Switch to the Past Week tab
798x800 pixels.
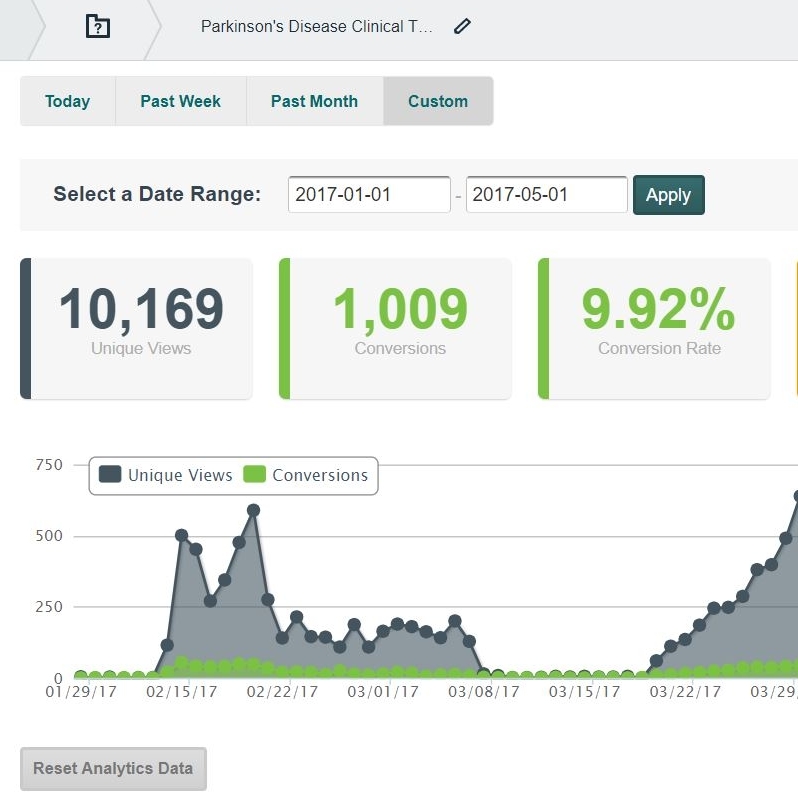coord(180,101)
